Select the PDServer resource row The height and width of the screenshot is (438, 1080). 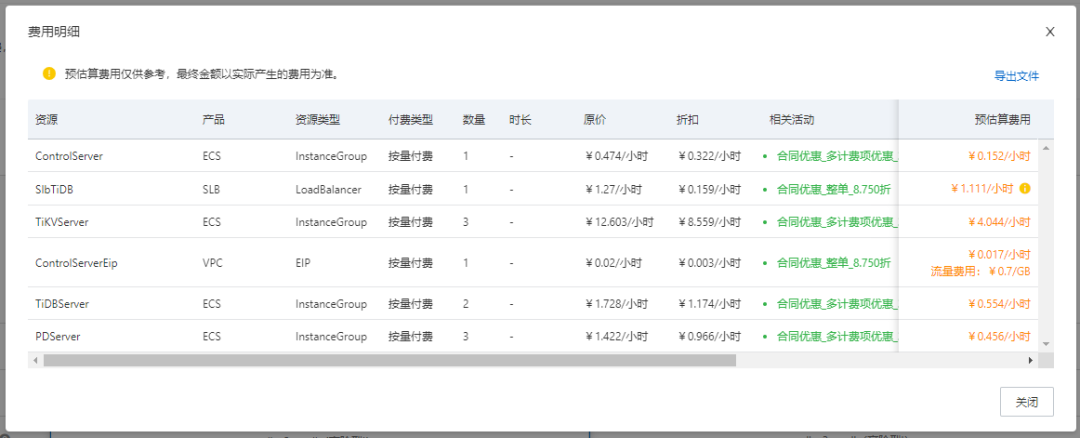[x=58, y=337]
